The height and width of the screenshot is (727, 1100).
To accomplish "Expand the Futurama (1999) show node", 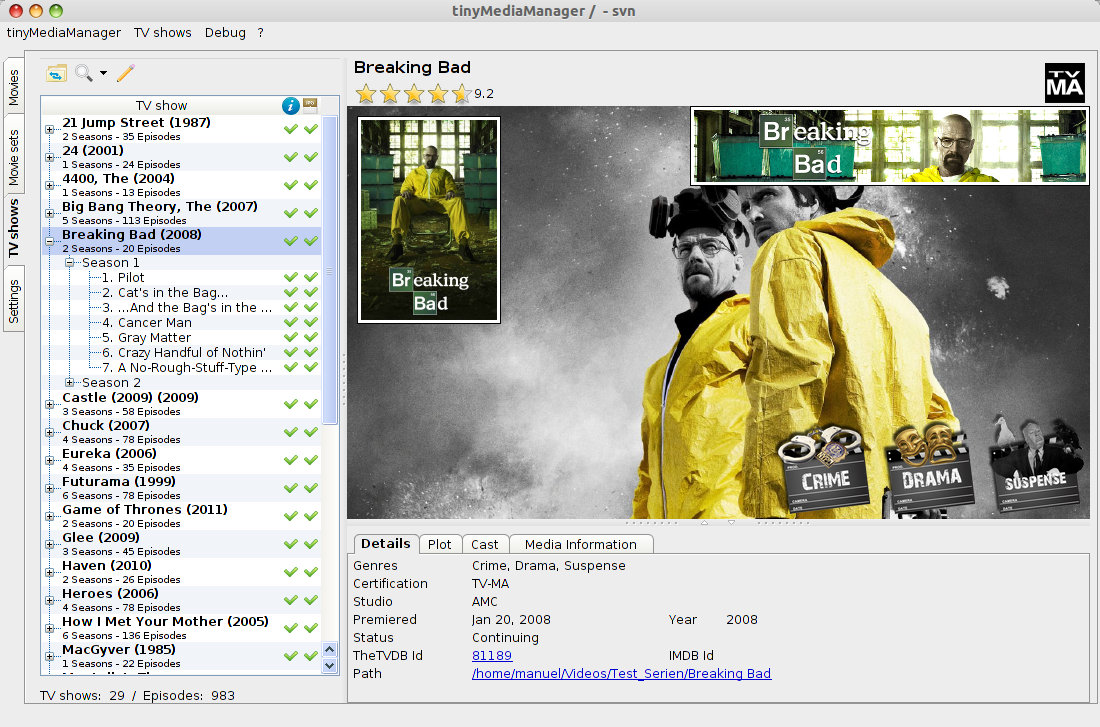I will [x=49, y=488].
